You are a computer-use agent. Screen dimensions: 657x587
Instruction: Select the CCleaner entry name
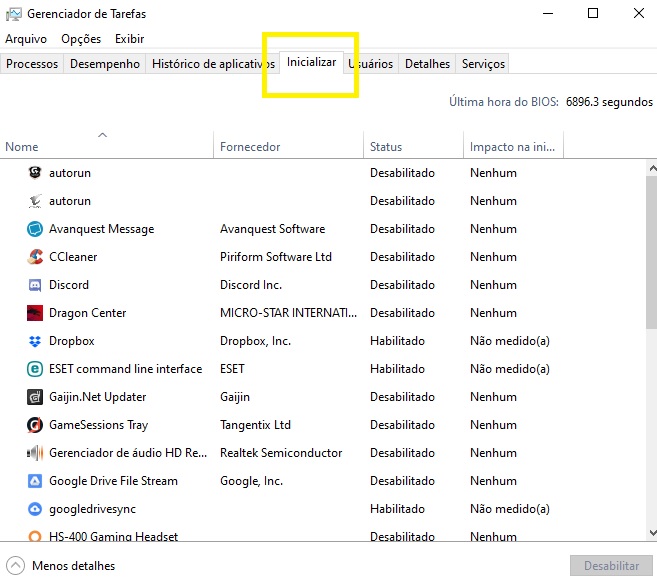73,256
